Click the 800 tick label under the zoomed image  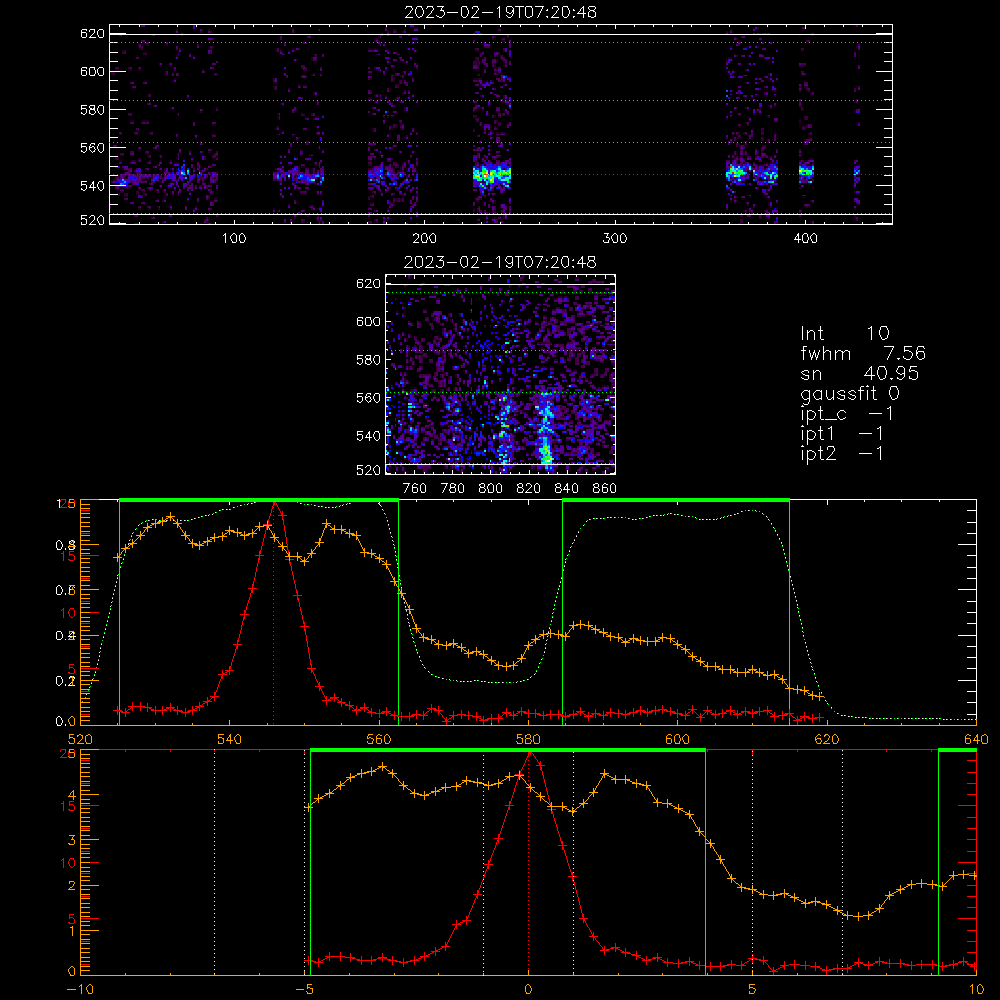click(x=490, y=489)
